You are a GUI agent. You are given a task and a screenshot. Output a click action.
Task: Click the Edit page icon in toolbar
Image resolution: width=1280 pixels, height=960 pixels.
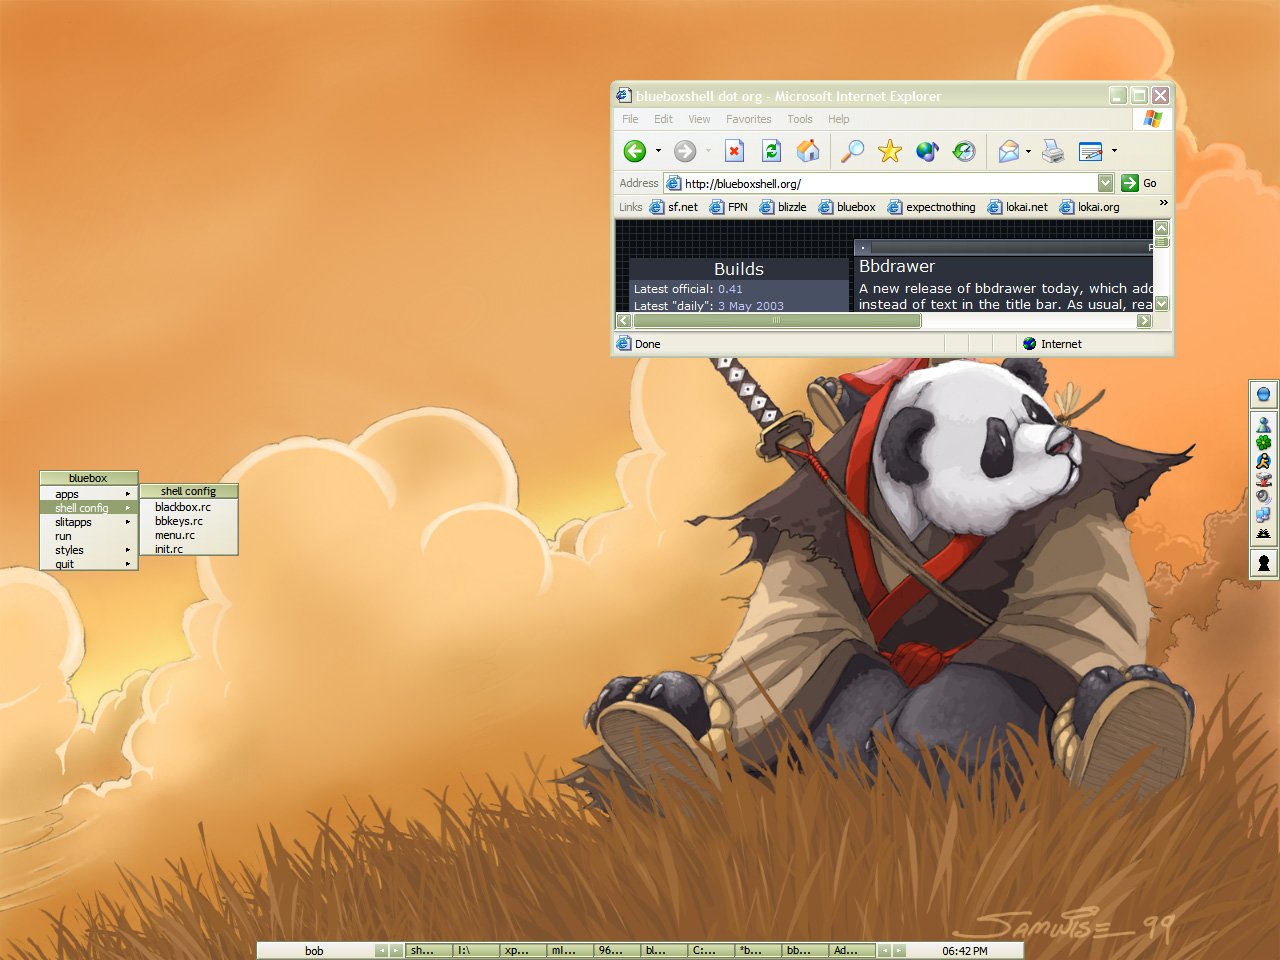(1090, 151)
